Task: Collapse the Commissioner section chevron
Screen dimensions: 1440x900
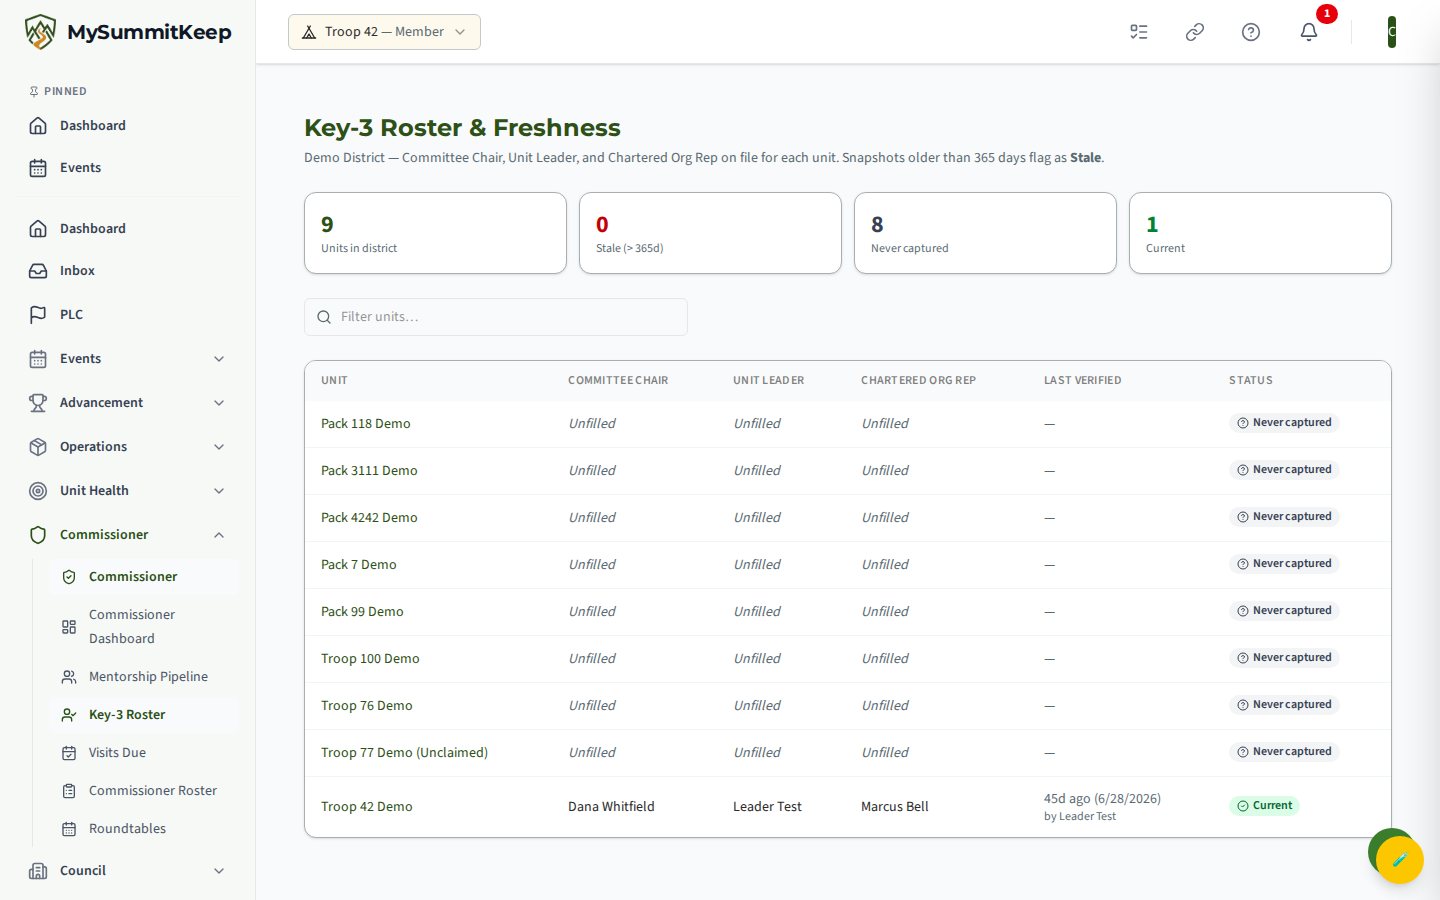Action: pyautogui.click(x=219, y=535)
